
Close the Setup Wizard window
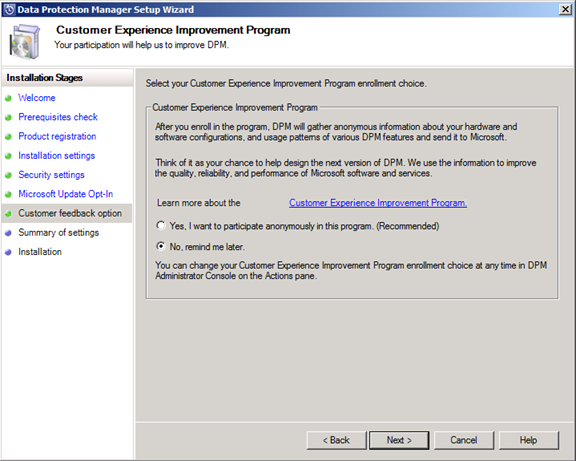[565, 9]
